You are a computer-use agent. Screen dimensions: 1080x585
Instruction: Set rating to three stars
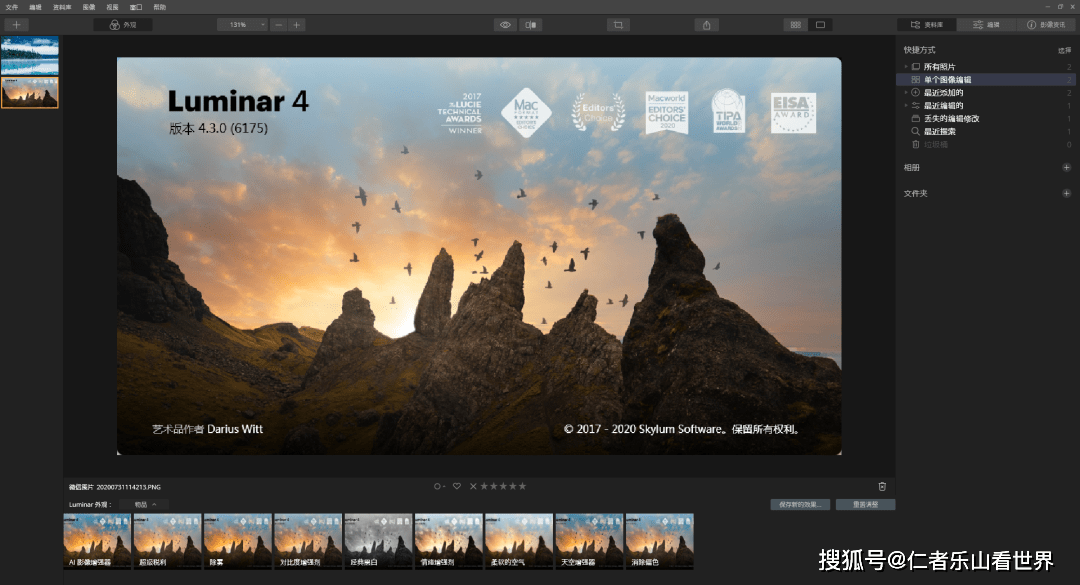tap(503, 486)
